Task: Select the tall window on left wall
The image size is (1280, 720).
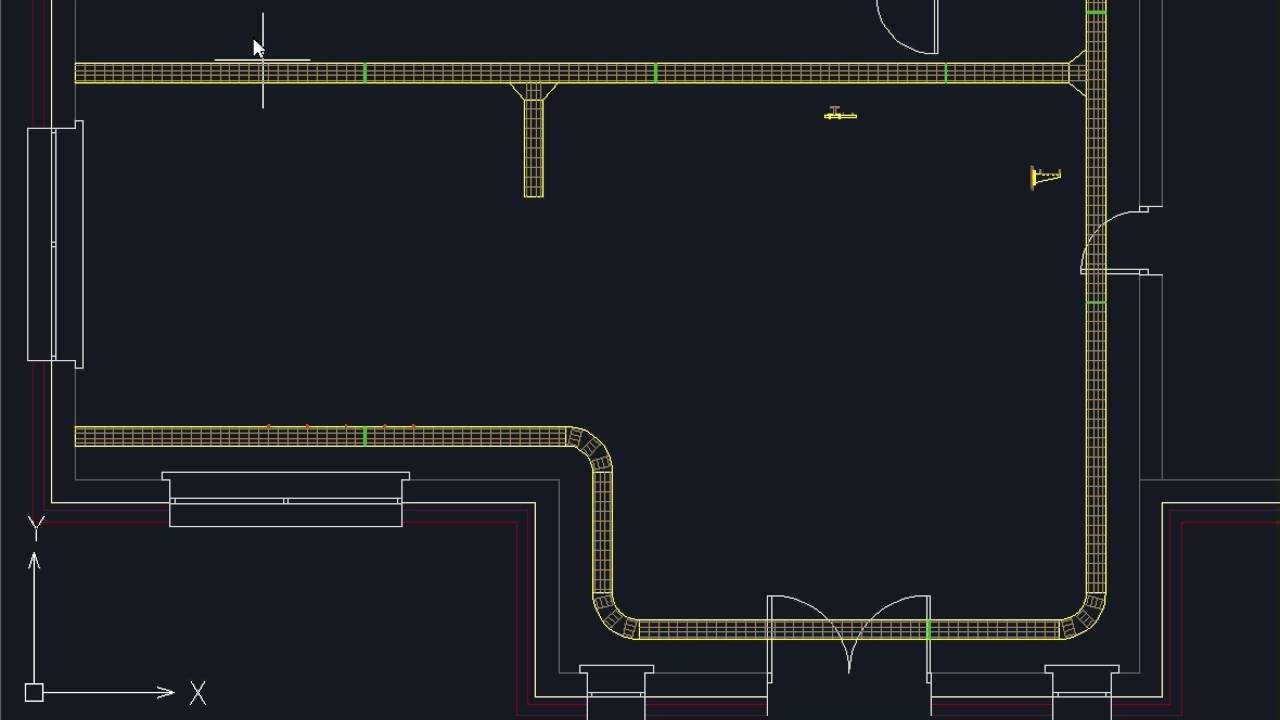Action: tap(55, 244)
